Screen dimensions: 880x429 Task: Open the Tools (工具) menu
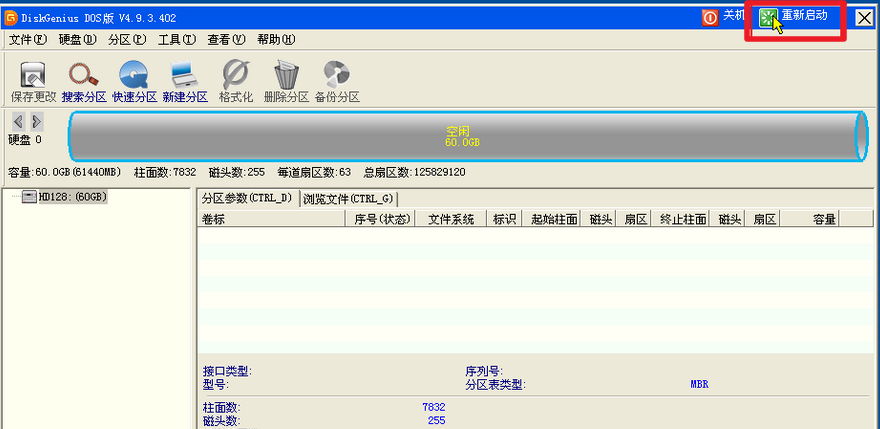(x=177, y=40)
